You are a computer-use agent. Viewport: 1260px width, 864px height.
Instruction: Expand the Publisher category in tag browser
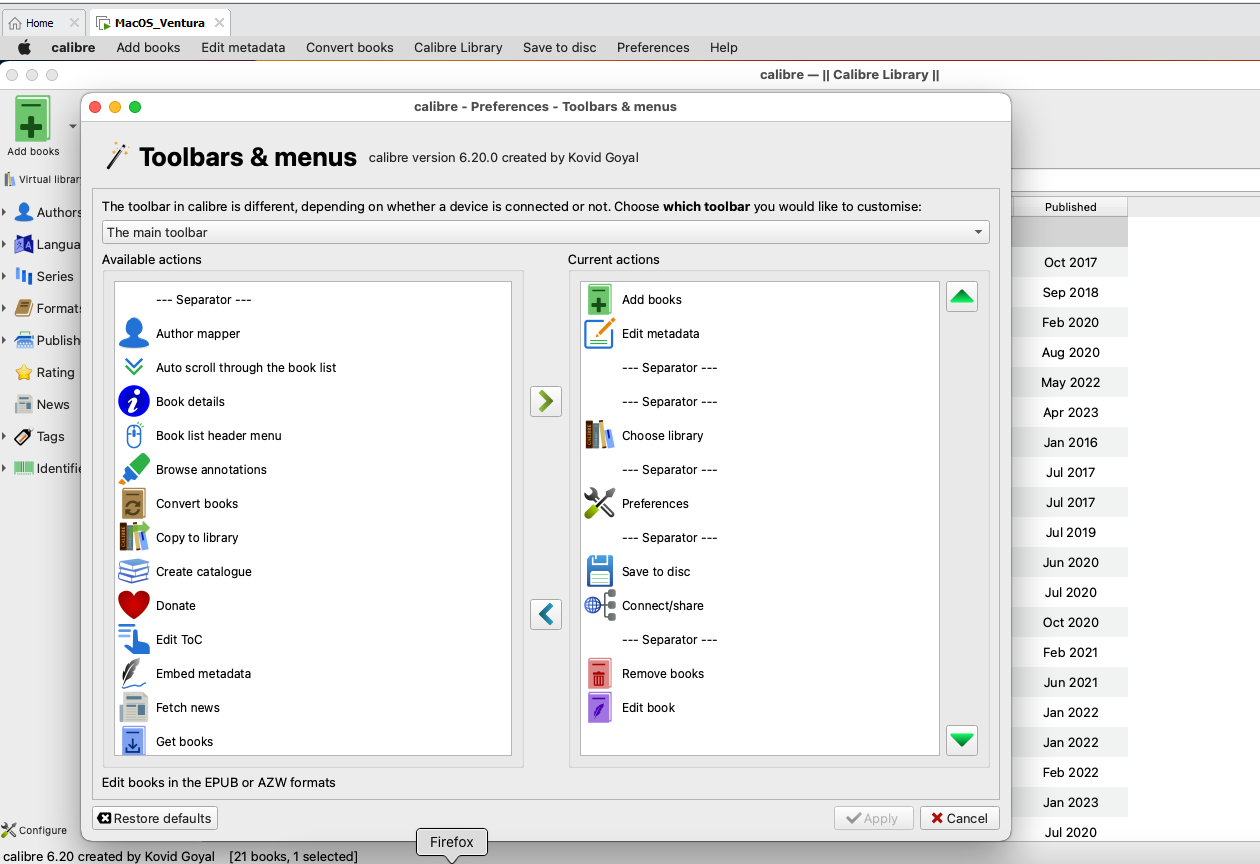point(5,340)
